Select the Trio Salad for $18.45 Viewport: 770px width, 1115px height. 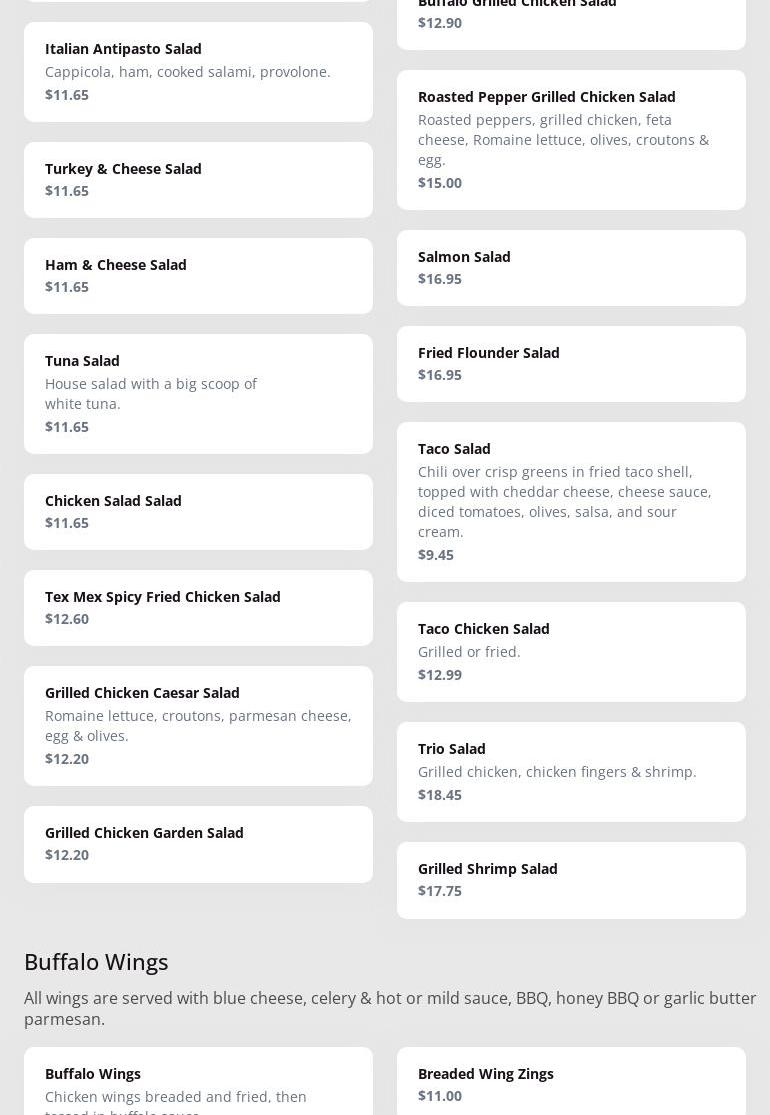pos(571,771)
